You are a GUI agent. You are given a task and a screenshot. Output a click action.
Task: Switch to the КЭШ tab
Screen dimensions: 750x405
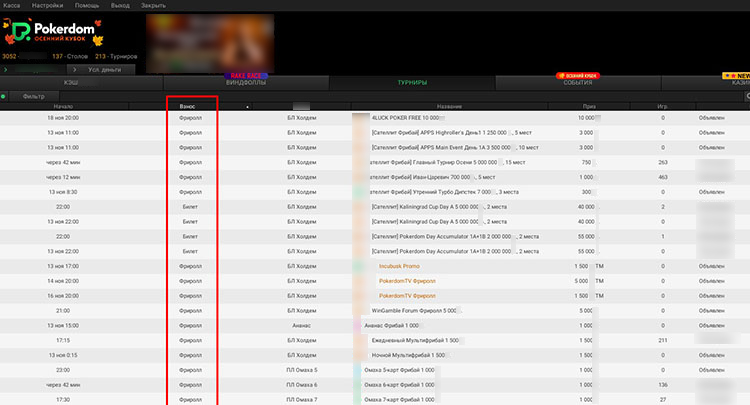click(x=81, y=83)
